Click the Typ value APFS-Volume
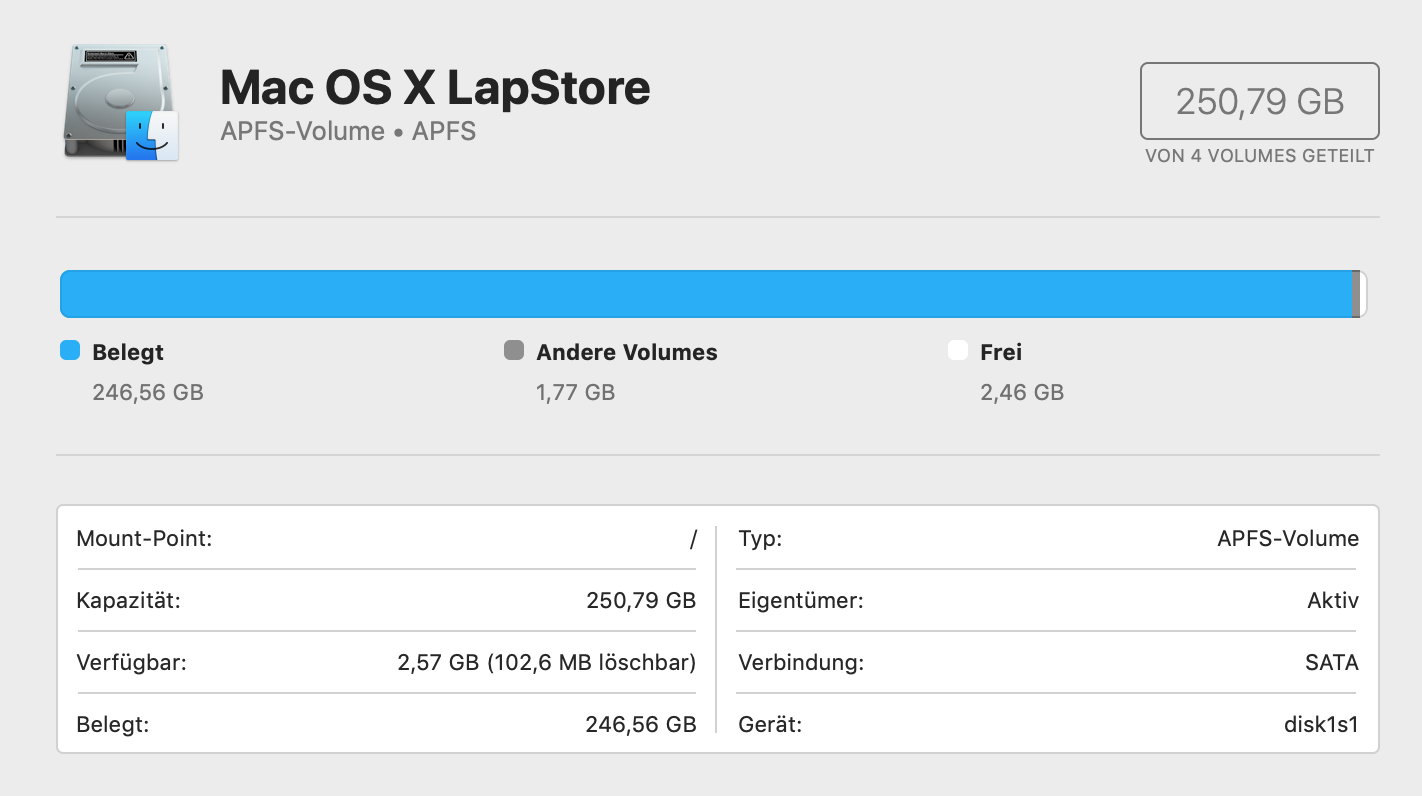The image size is (1422, 796). (1288, 539)
